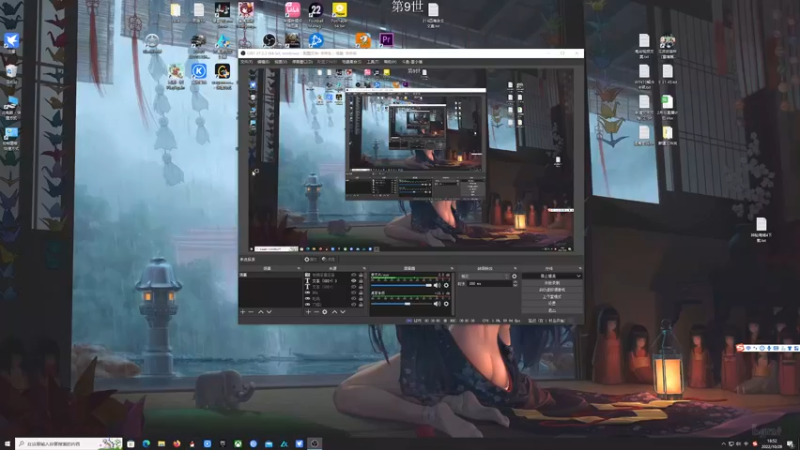Open the gear settings for the bottom mixer channel
This screenshot has height=450, width=800.
click(x=446, y=304)
